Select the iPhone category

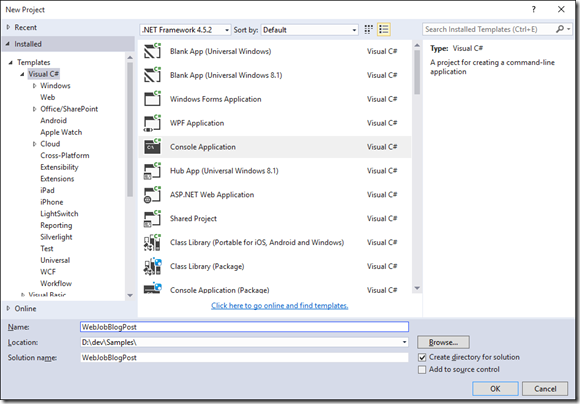pyautogui.click(x=52, y=202)
